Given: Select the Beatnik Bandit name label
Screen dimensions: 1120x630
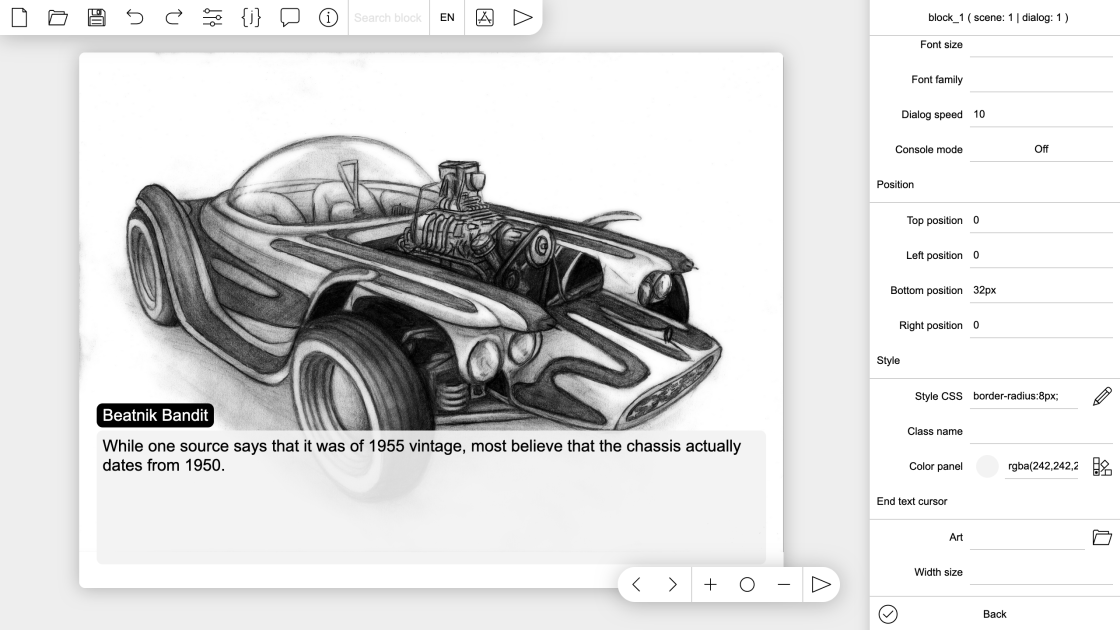Looking at the screenshot, I should (x=155, y=416).
